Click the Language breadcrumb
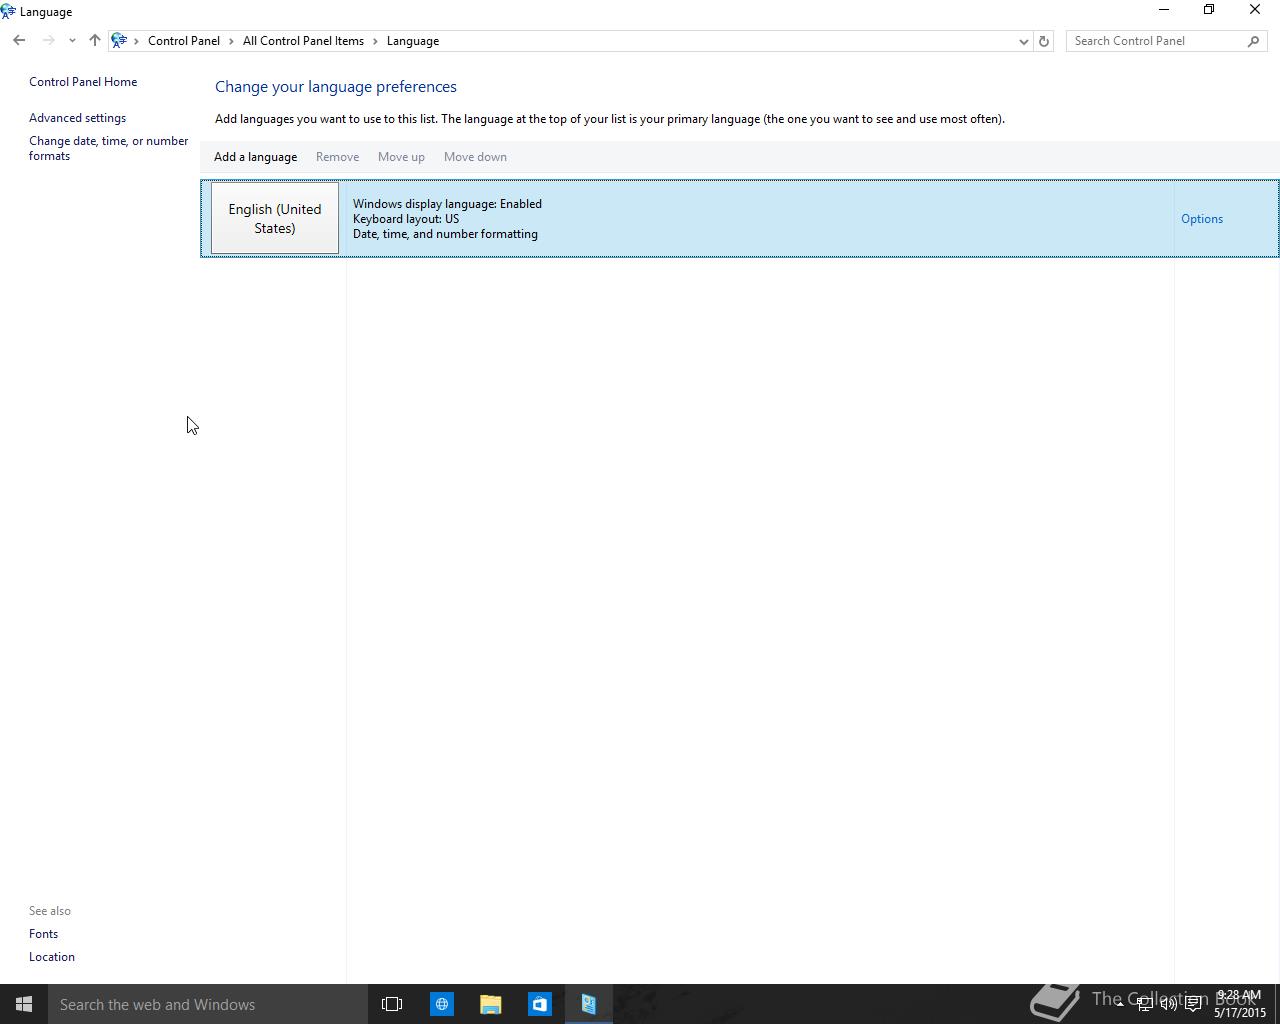 coord(413,41)
